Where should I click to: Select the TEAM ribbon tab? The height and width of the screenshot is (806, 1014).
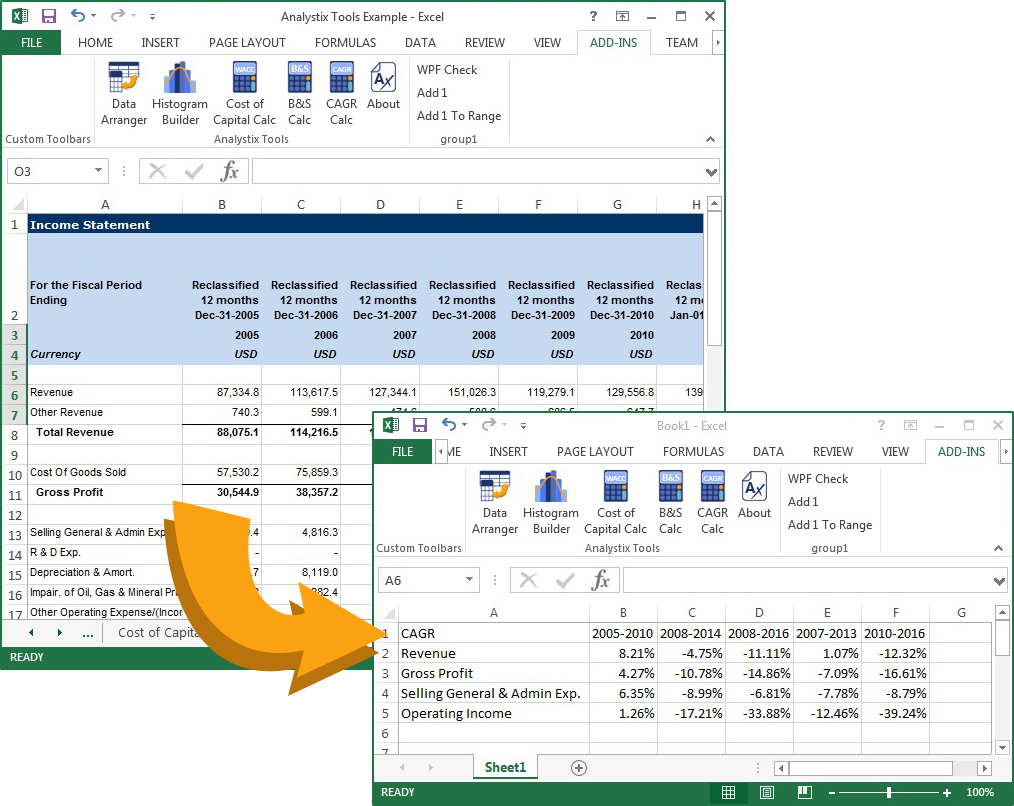pos(681,42)
